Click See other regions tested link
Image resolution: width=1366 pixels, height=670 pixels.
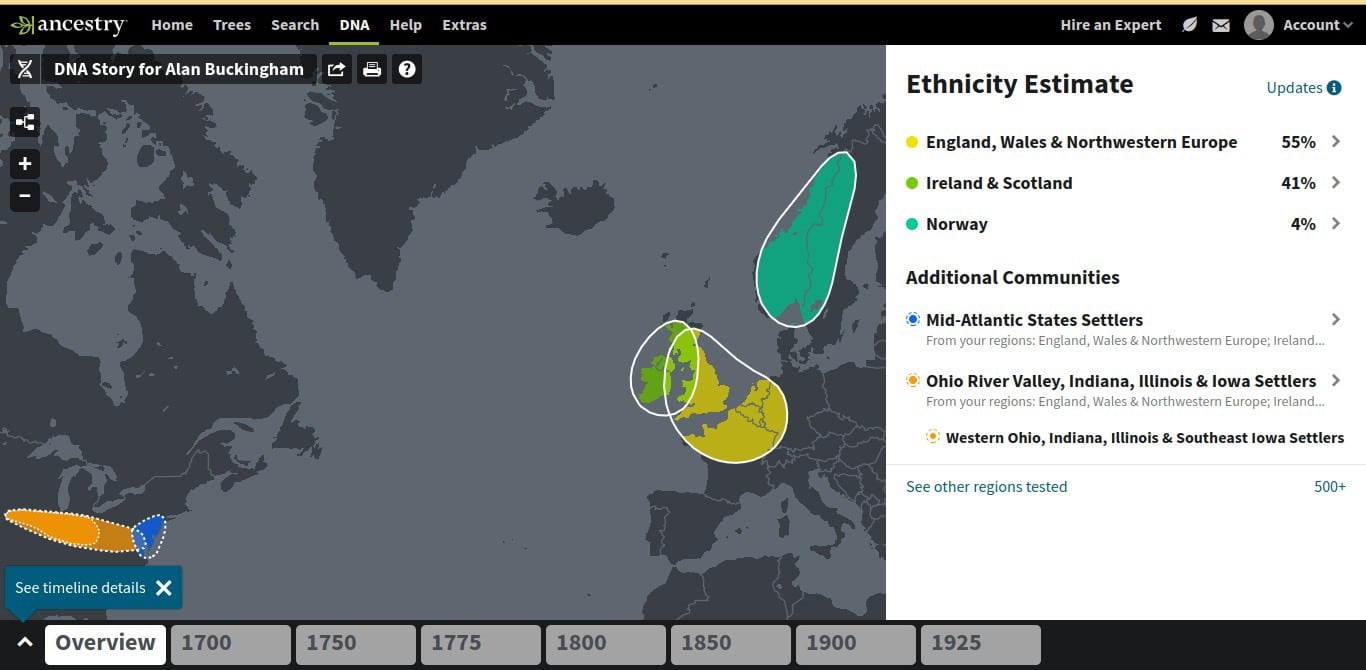point(986,487)
